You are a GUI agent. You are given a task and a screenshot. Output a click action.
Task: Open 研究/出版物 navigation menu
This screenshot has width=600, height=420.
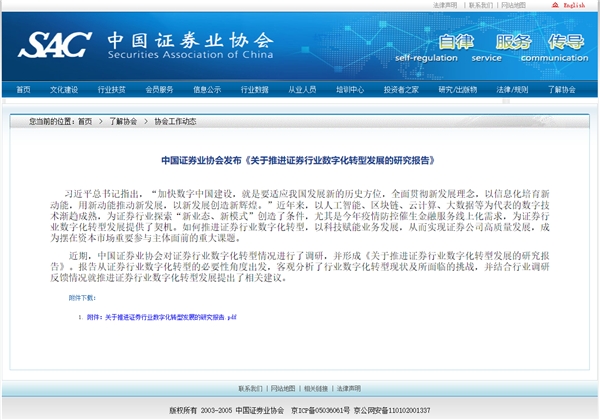(458, 90)
